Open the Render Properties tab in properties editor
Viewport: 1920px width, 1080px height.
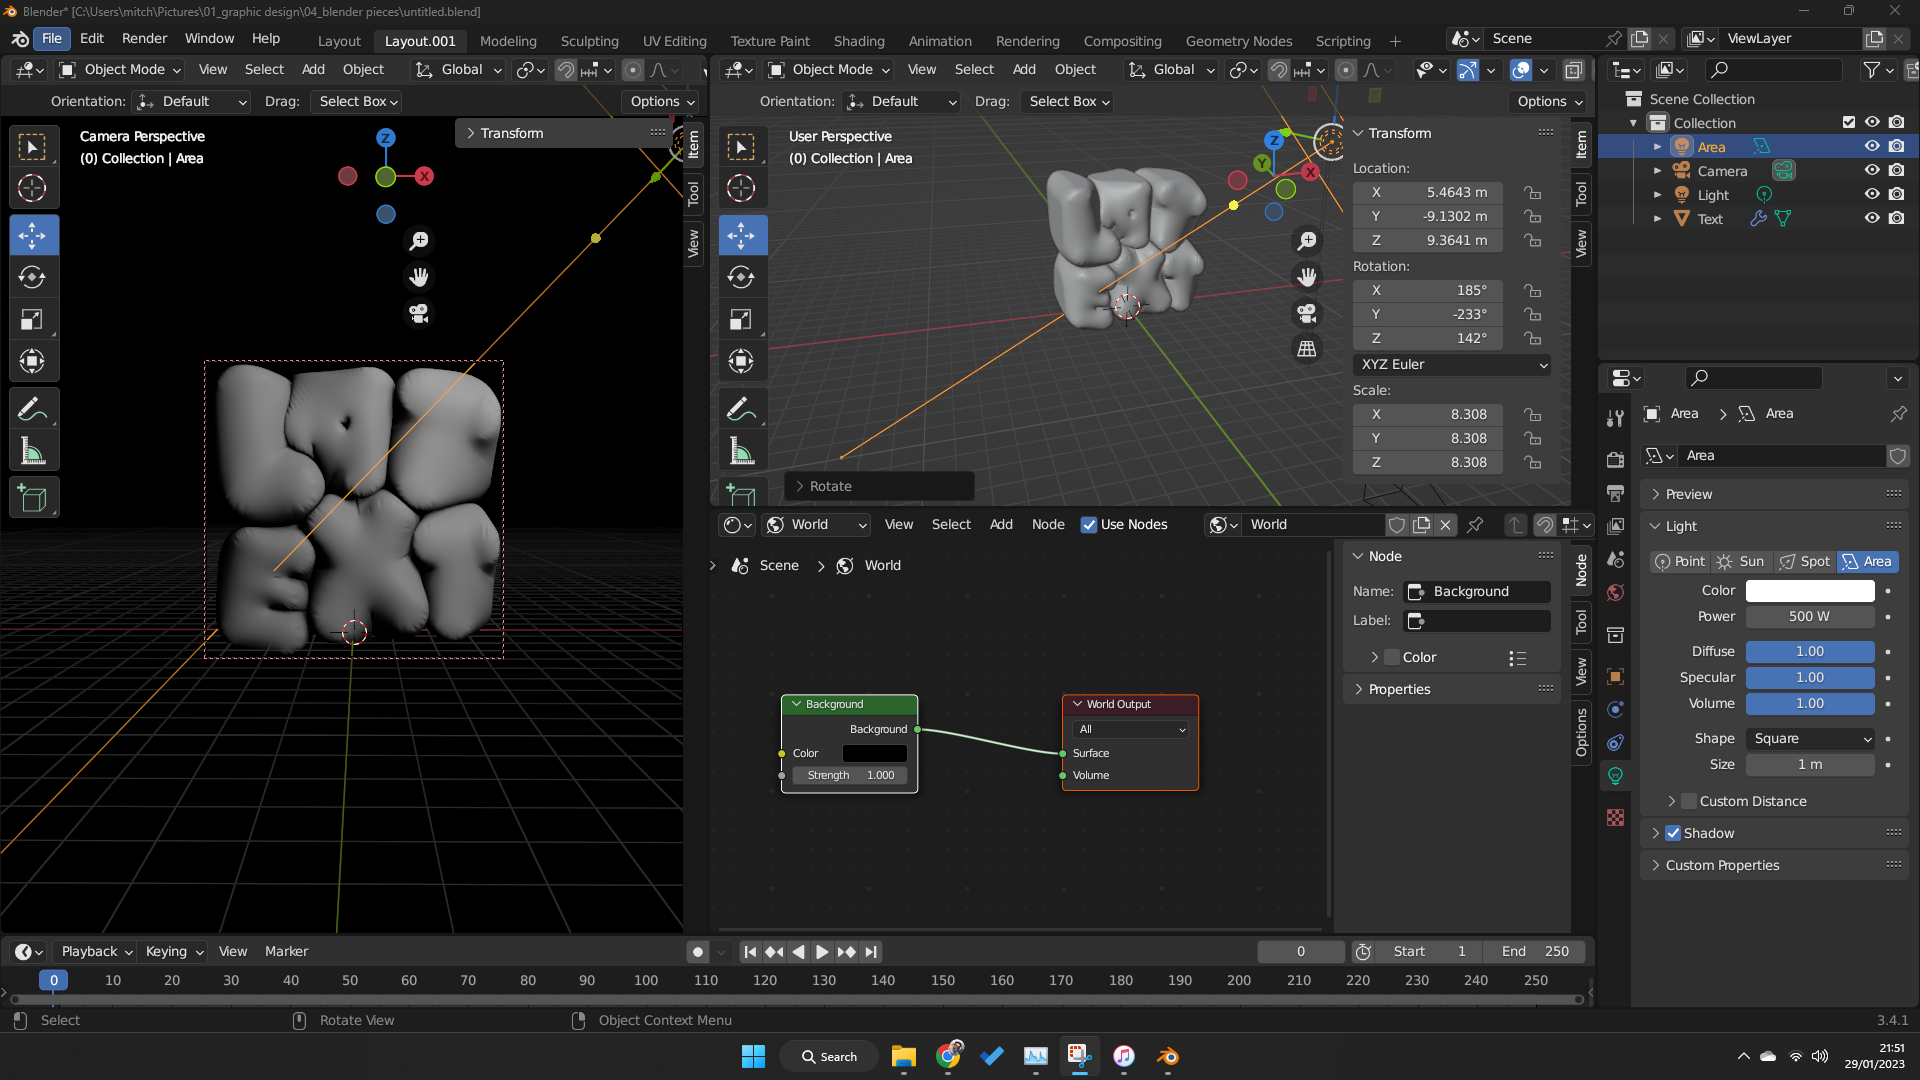pos(1614,457)
